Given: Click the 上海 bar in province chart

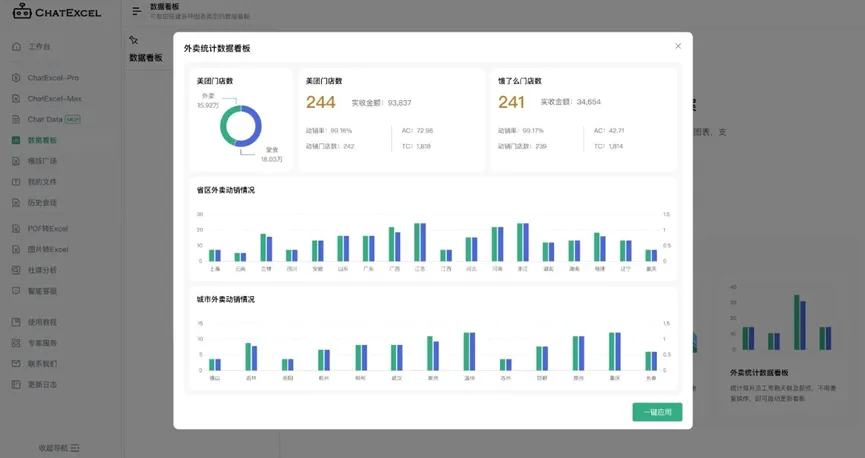Looking at the screenshot, I should pos(215,255).
